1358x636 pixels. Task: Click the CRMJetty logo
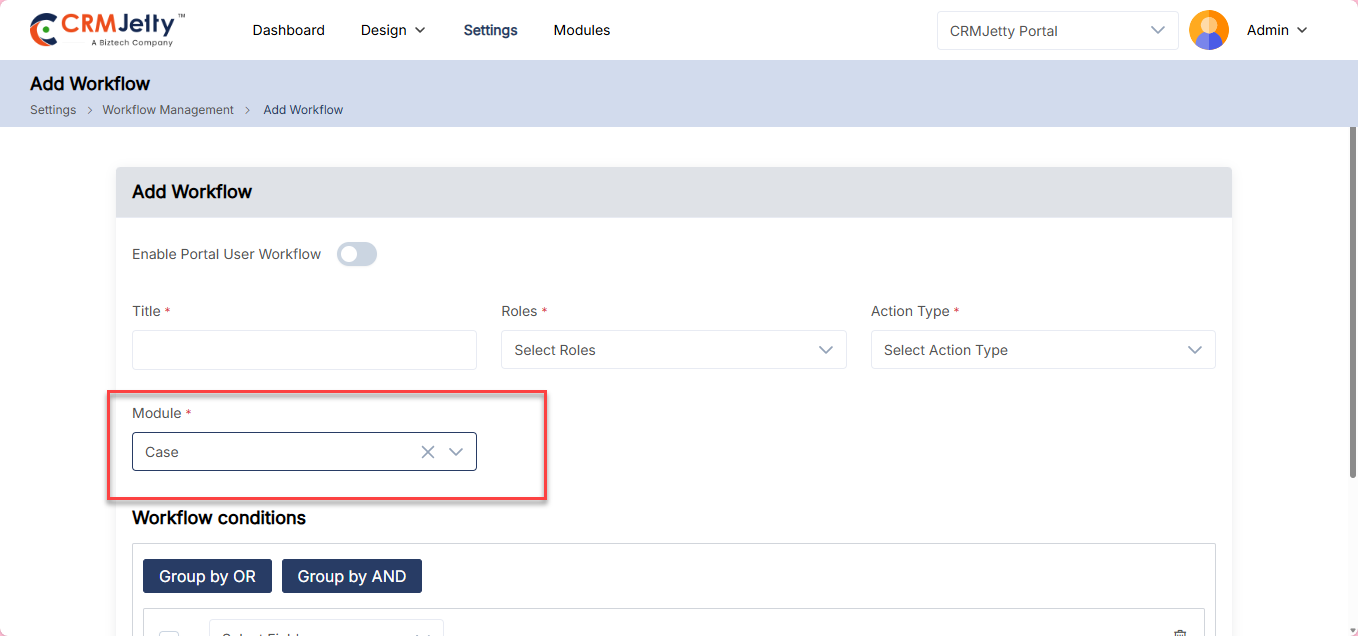click(x=108, y=30)
